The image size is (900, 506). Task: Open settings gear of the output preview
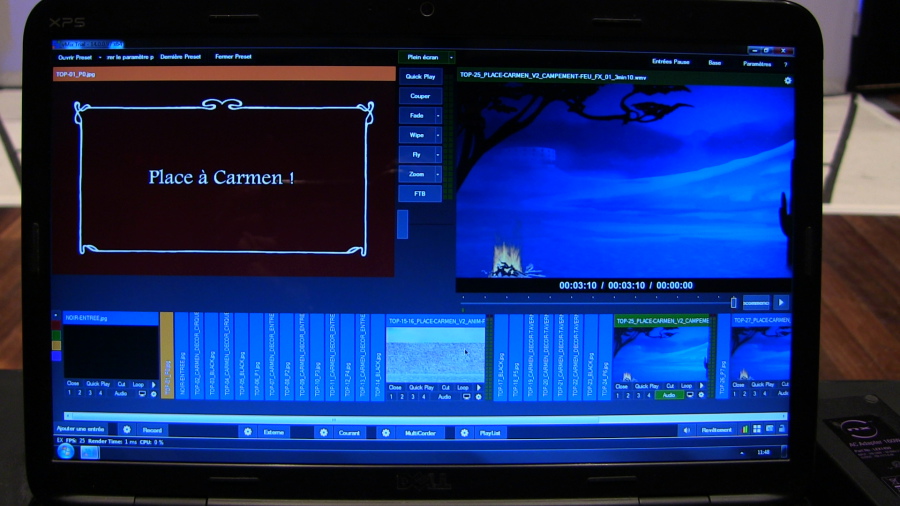click(787, 80)
